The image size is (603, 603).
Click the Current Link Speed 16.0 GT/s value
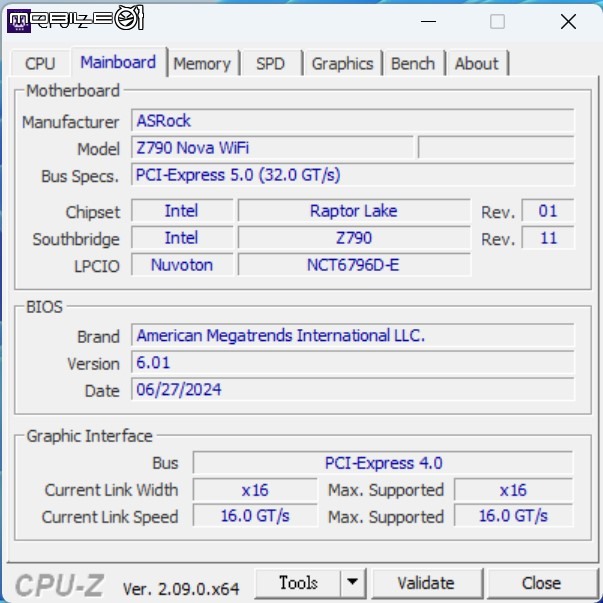[x=255, y=516]
